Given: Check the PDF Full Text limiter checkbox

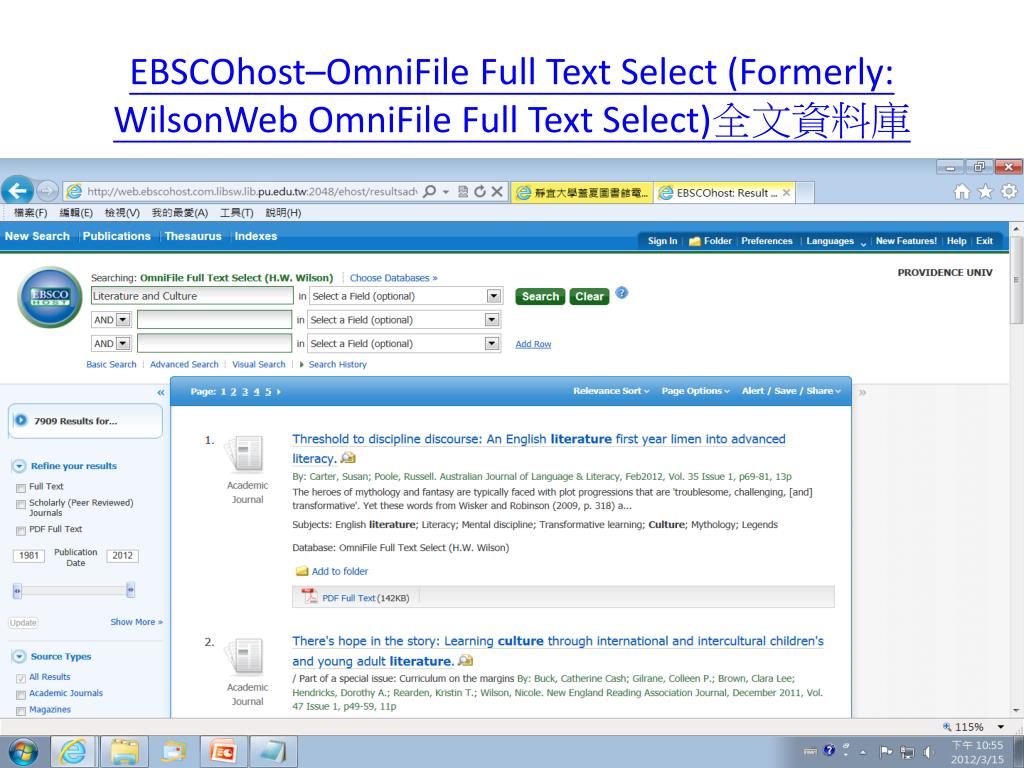Looking at the screenshot, I should click(21, 530).
